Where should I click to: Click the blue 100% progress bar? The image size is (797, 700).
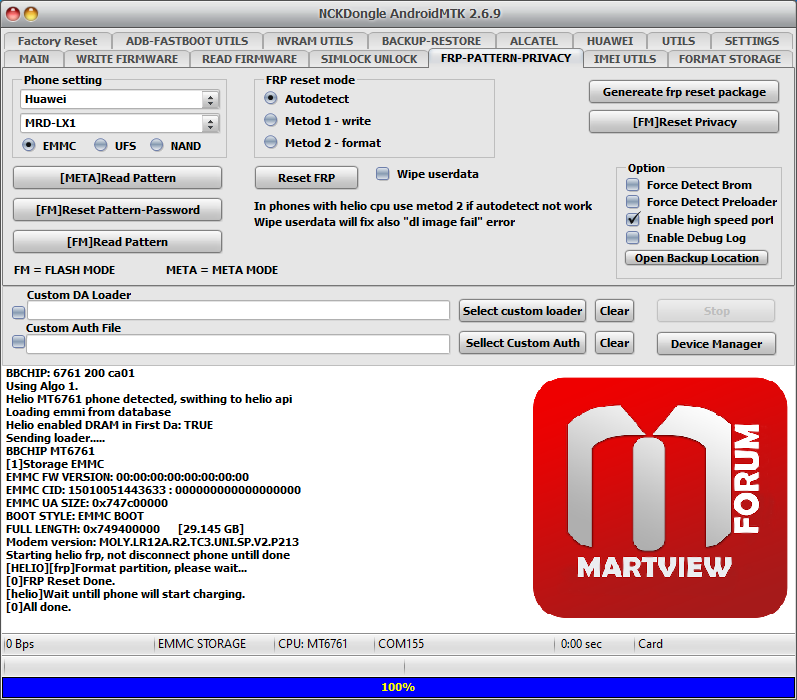point(398,687)
